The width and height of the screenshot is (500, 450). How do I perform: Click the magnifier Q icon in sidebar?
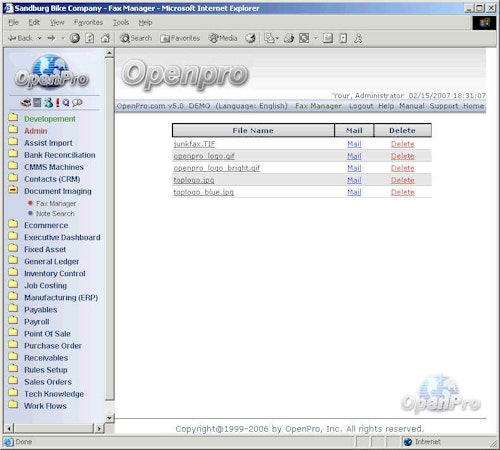pos(66,103)
